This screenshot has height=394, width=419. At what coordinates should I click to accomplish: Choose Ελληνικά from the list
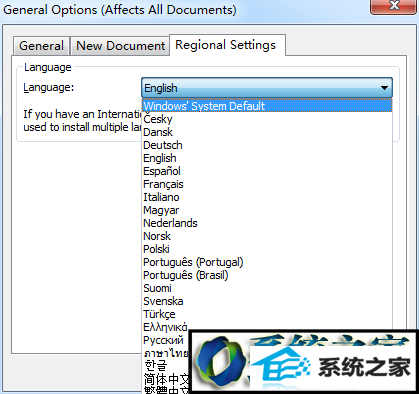165,327
